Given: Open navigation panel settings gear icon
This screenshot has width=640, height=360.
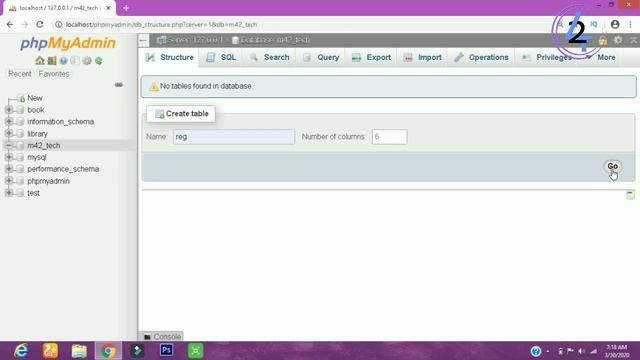Looking at the screenshot, I should coord(87,61).
